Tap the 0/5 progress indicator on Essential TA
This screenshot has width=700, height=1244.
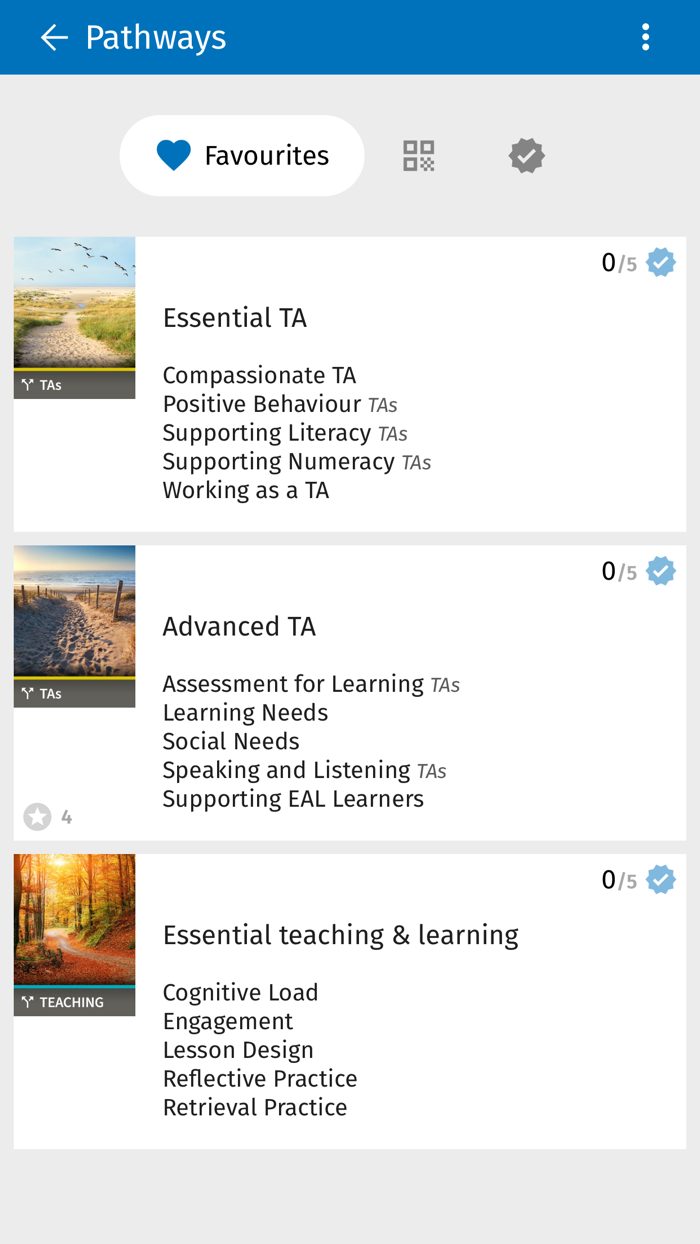pos(617,261)
